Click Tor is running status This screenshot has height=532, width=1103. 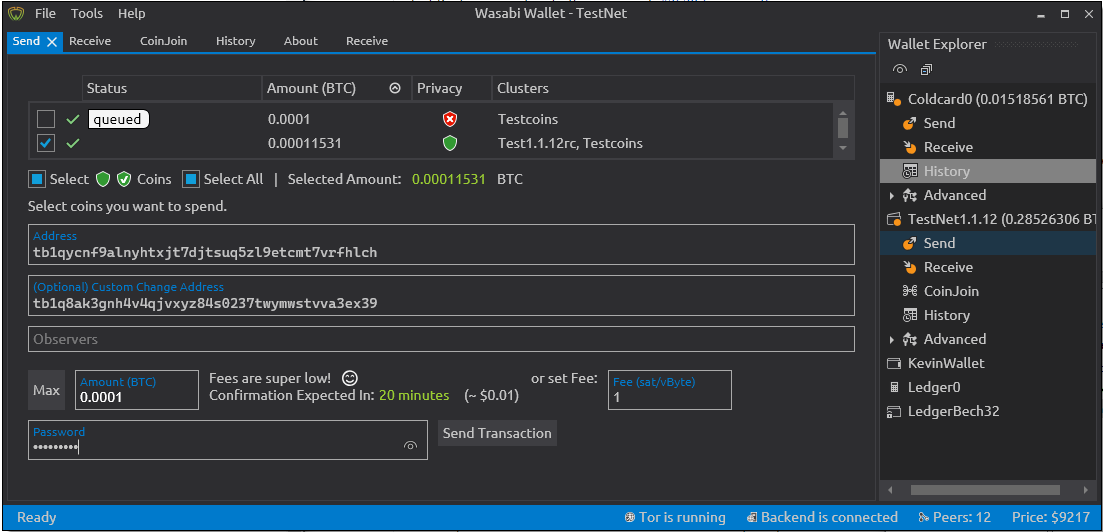pyautogui.click(x=675, y=517)
